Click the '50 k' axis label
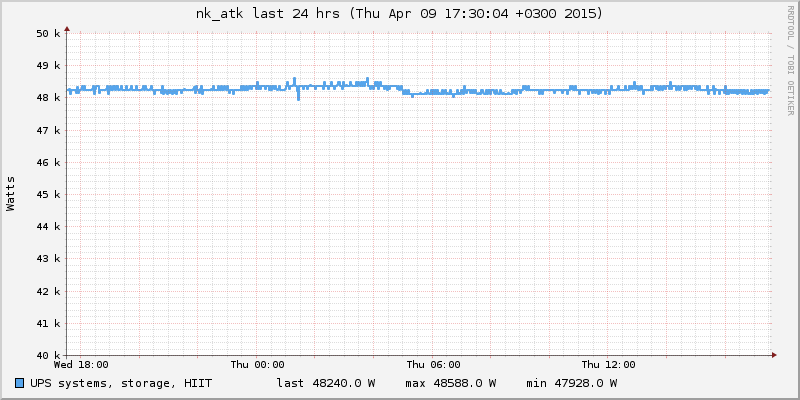 48,34
